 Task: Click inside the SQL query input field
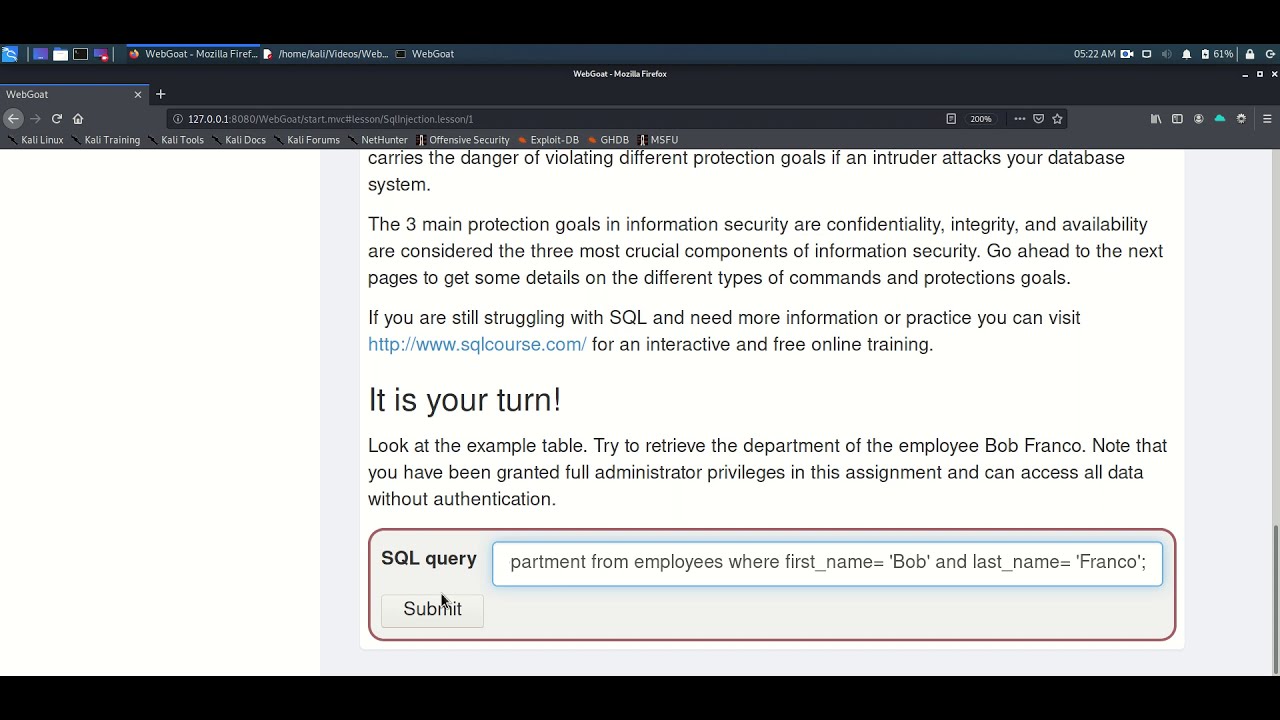(827, 563)
